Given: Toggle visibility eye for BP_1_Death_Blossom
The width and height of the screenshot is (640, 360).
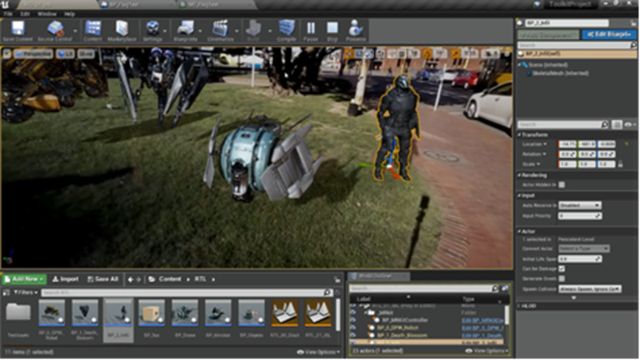Looking at the screenshot, I should [x=353, y=336].
